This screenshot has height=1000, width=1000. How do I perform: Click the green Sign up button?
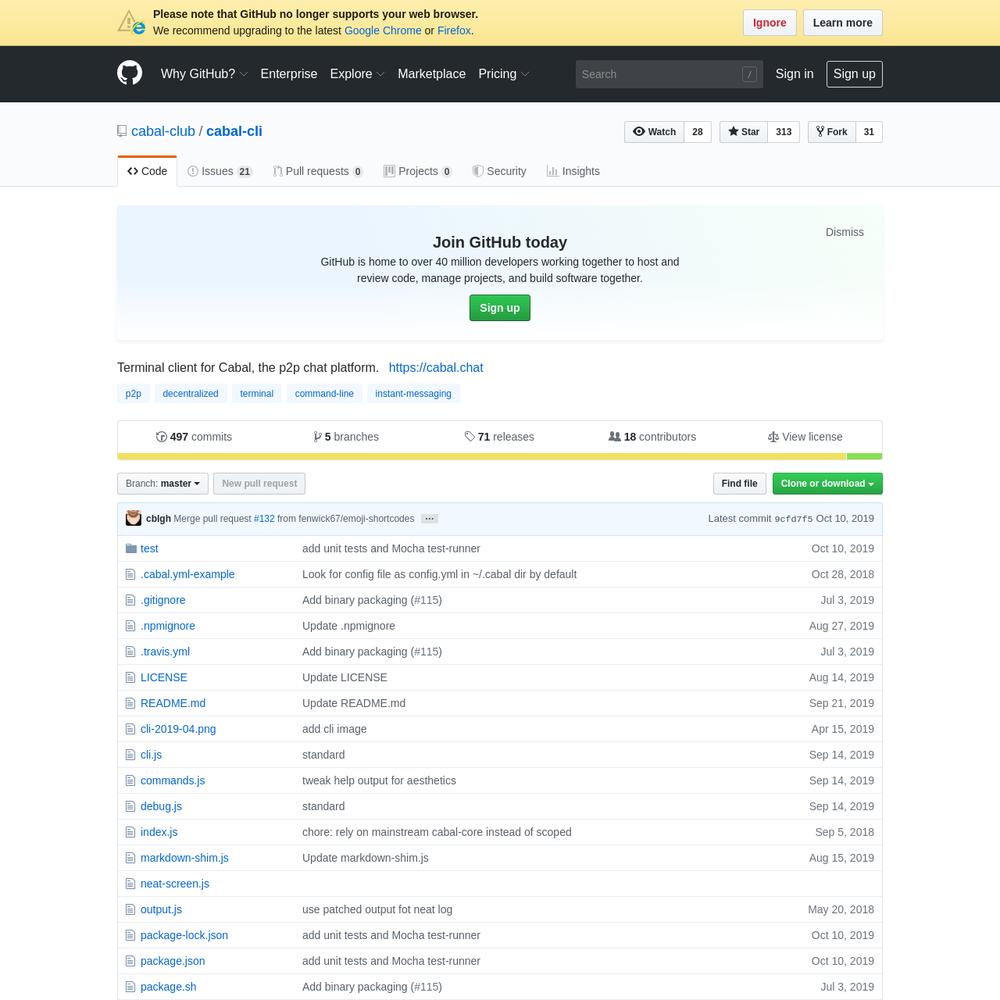click(x=500, y=308)
